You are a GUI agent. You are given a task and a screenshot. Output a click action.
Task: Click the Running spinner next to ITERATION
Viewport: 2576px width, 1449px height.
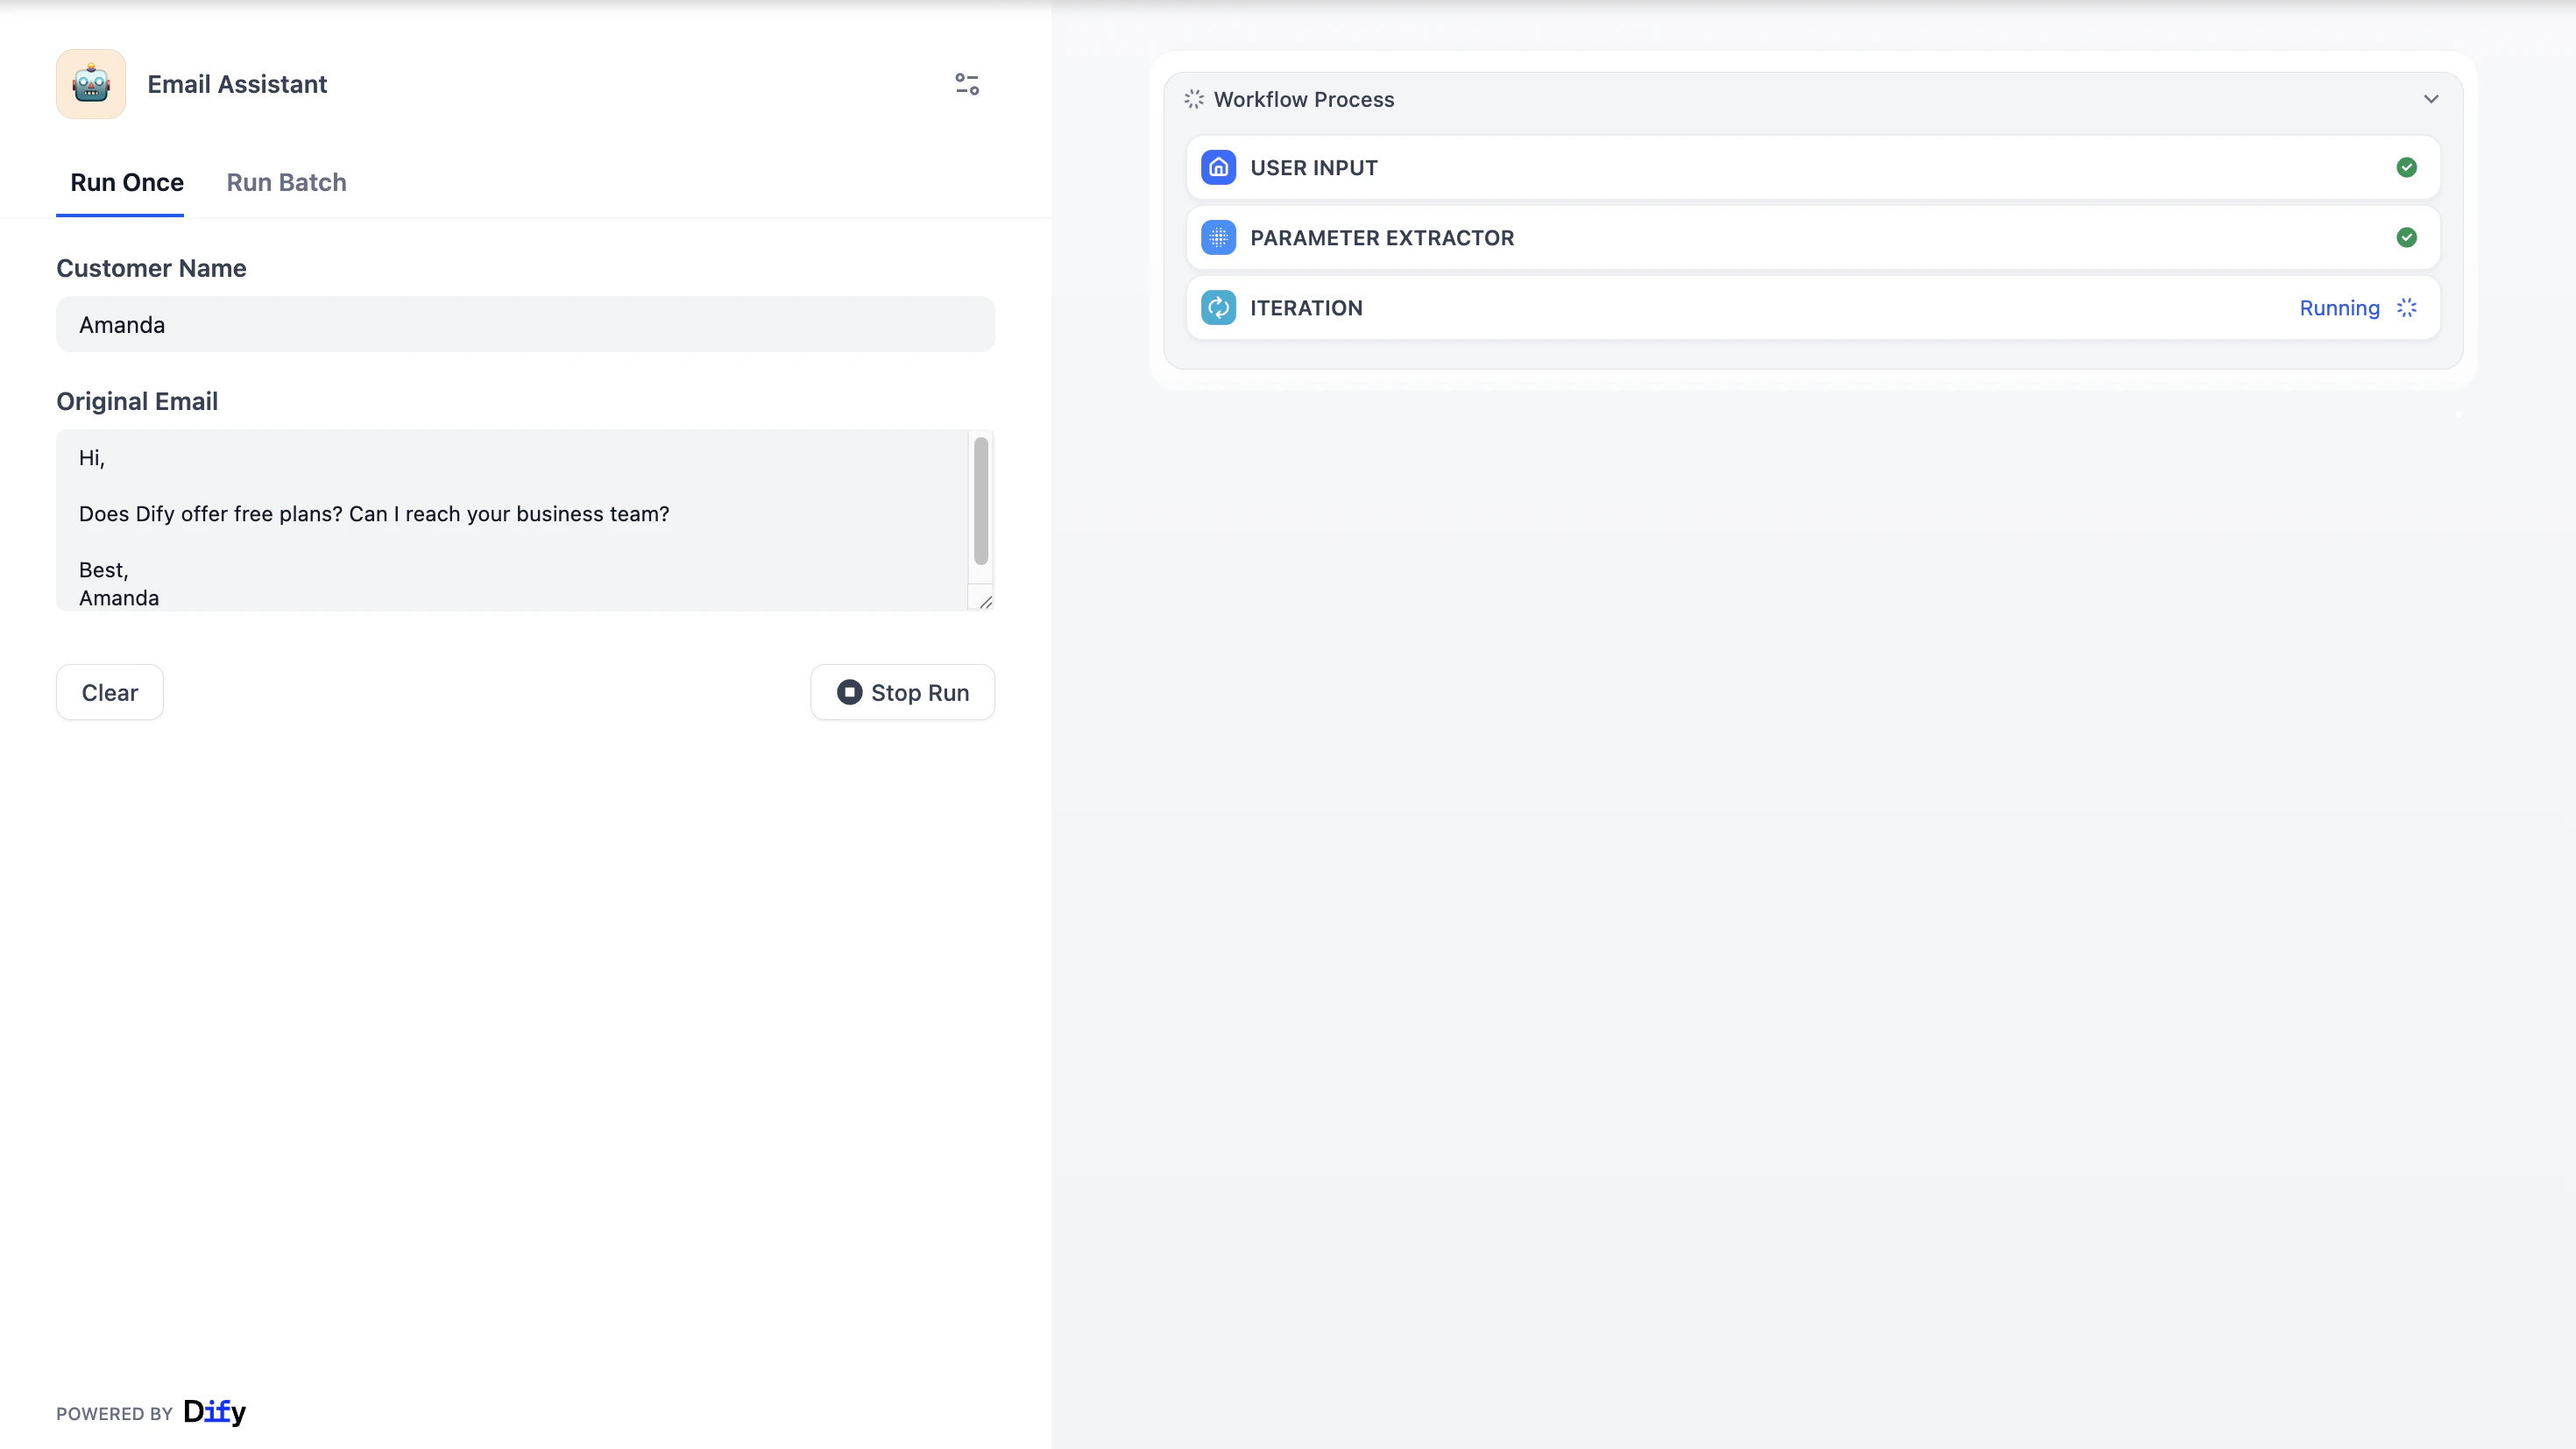click(x=2407, y=308)
